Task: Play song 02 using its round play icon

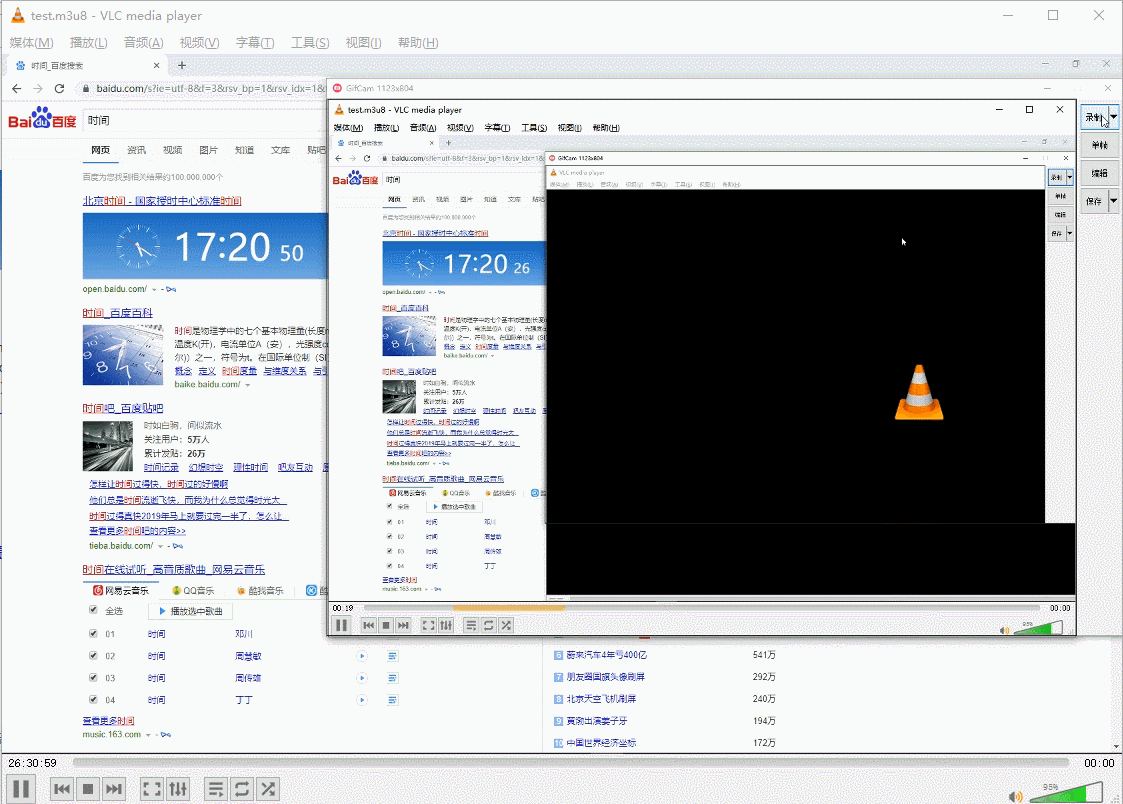Action: pyautogui.click(x=362, y=656)
